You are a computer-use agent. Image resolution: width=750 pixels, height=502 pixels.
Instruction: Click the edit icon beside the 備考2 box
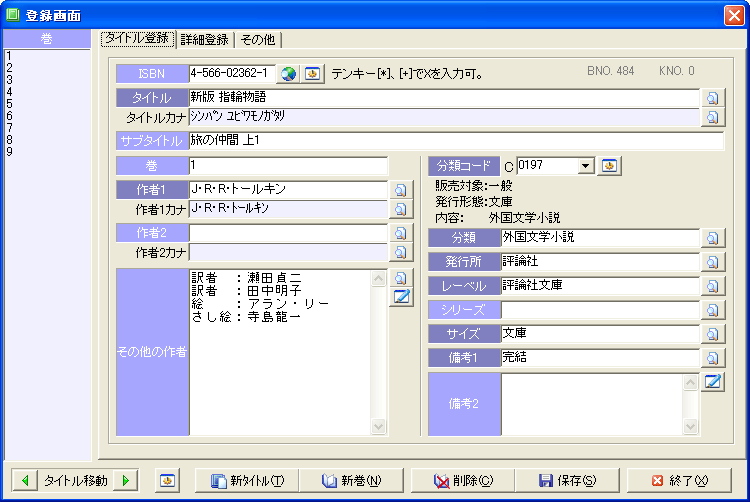click(712, 382)
